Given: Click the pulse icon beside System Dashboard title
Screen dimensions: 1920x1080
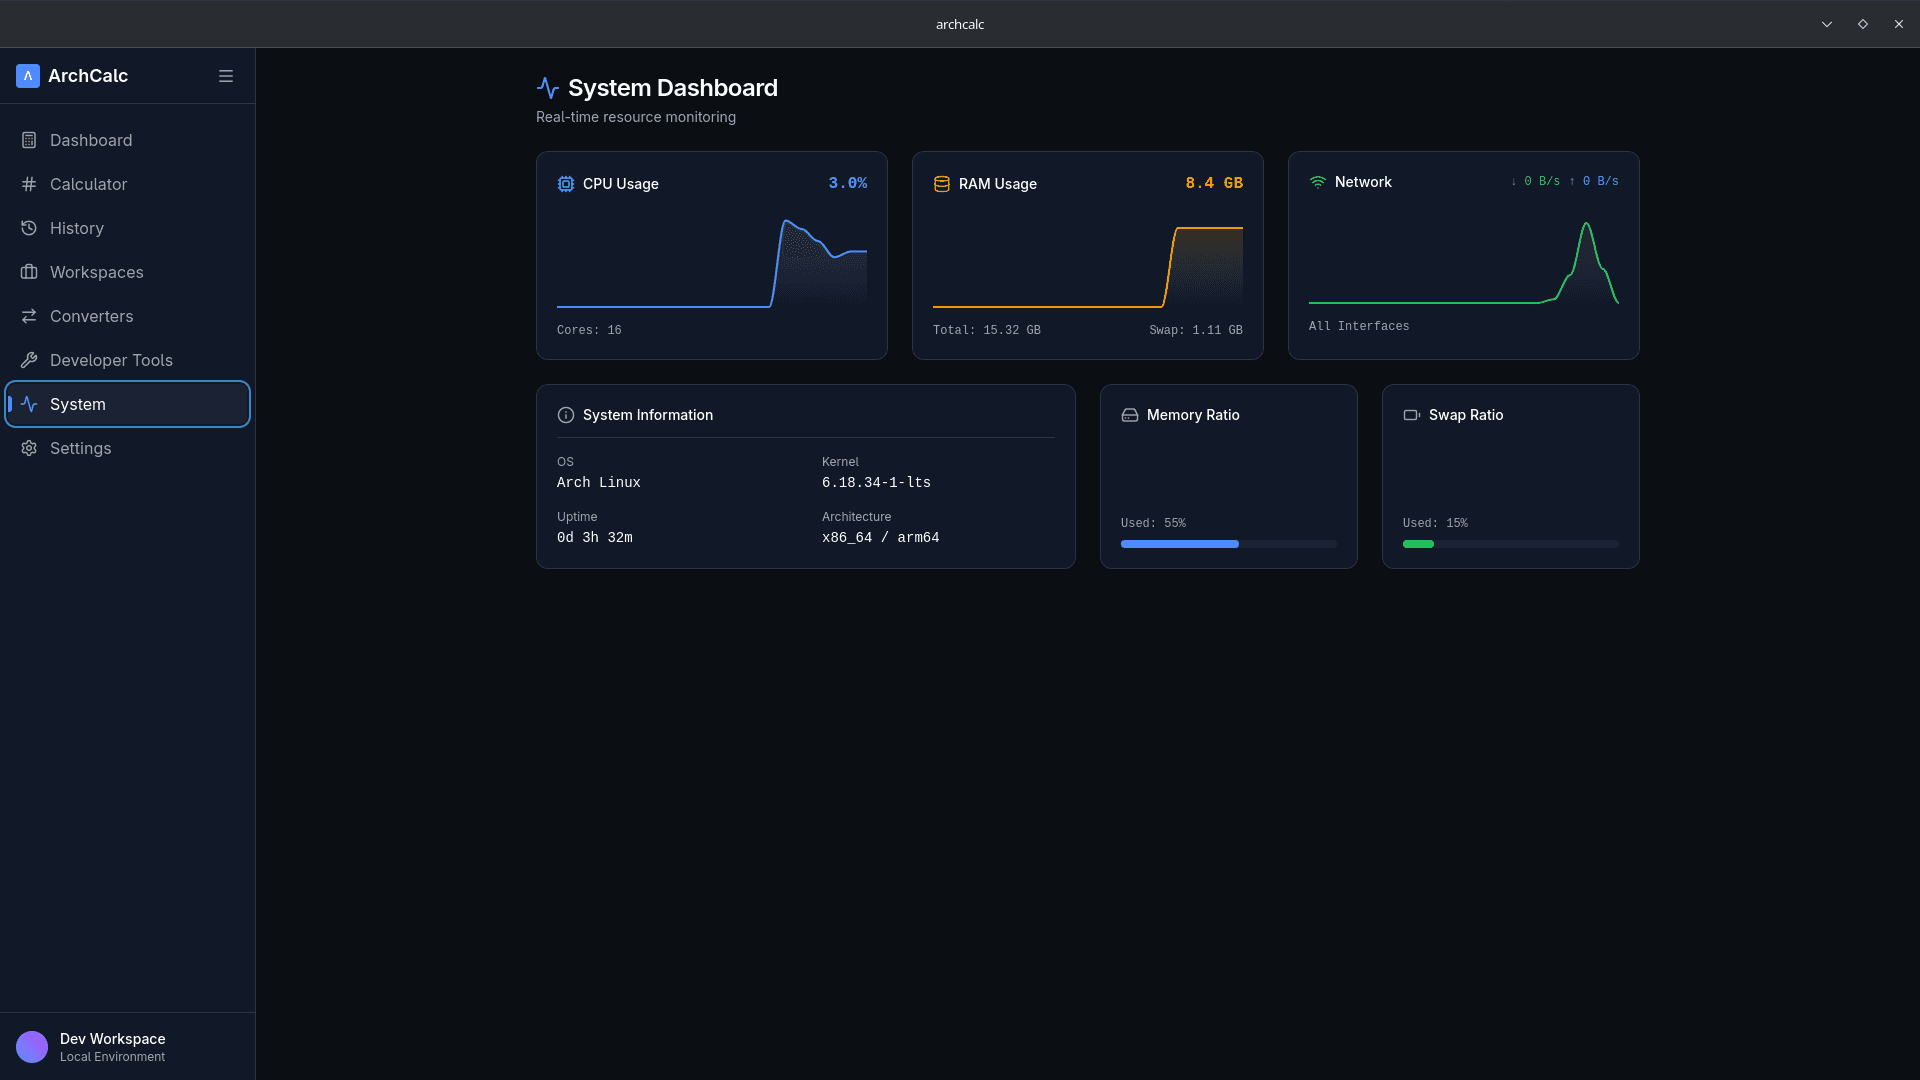Looking at the screenshot, I should click(x=548, y=88).
